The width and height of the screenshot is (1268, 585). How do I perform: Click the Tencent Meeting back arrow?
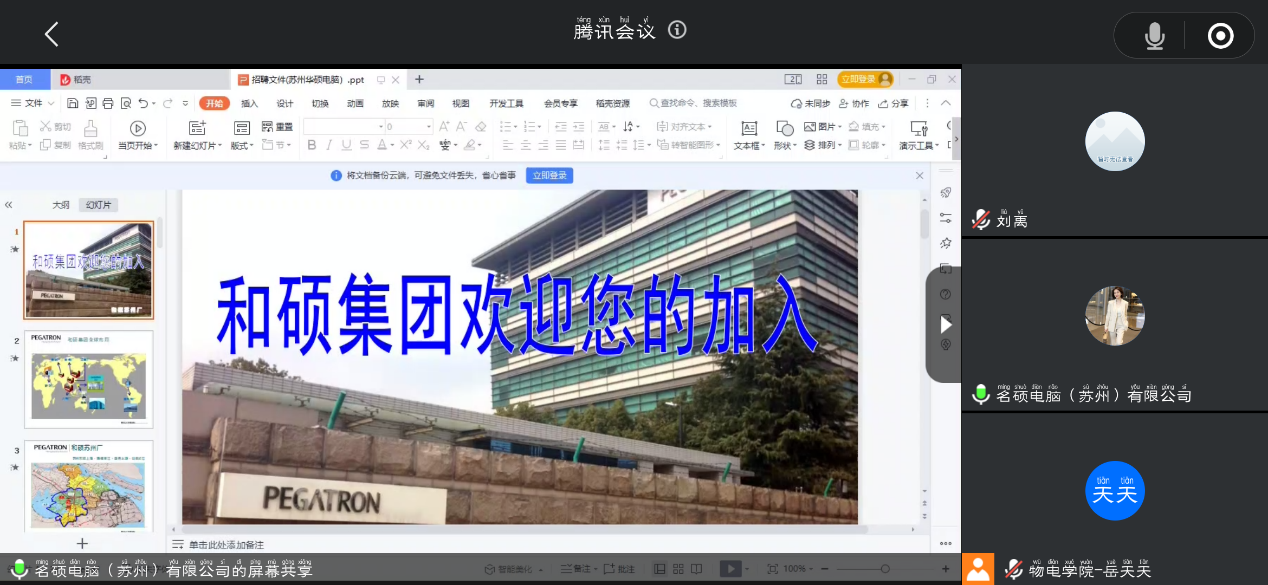(x=52, y=34)
